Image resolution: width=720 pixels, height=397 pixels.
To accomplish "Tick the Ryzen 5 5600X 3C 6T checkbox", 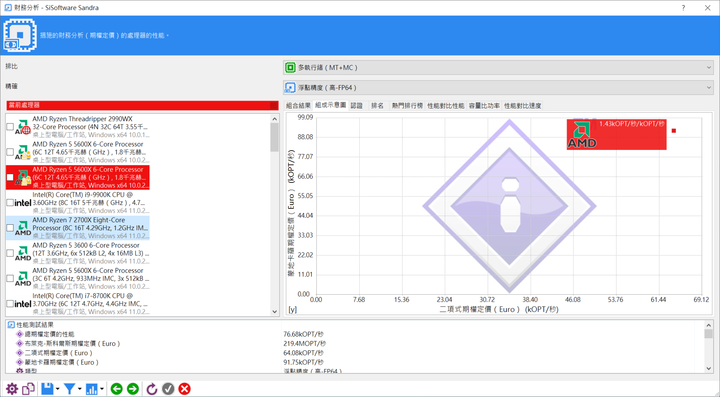I will tap(10, 278).
